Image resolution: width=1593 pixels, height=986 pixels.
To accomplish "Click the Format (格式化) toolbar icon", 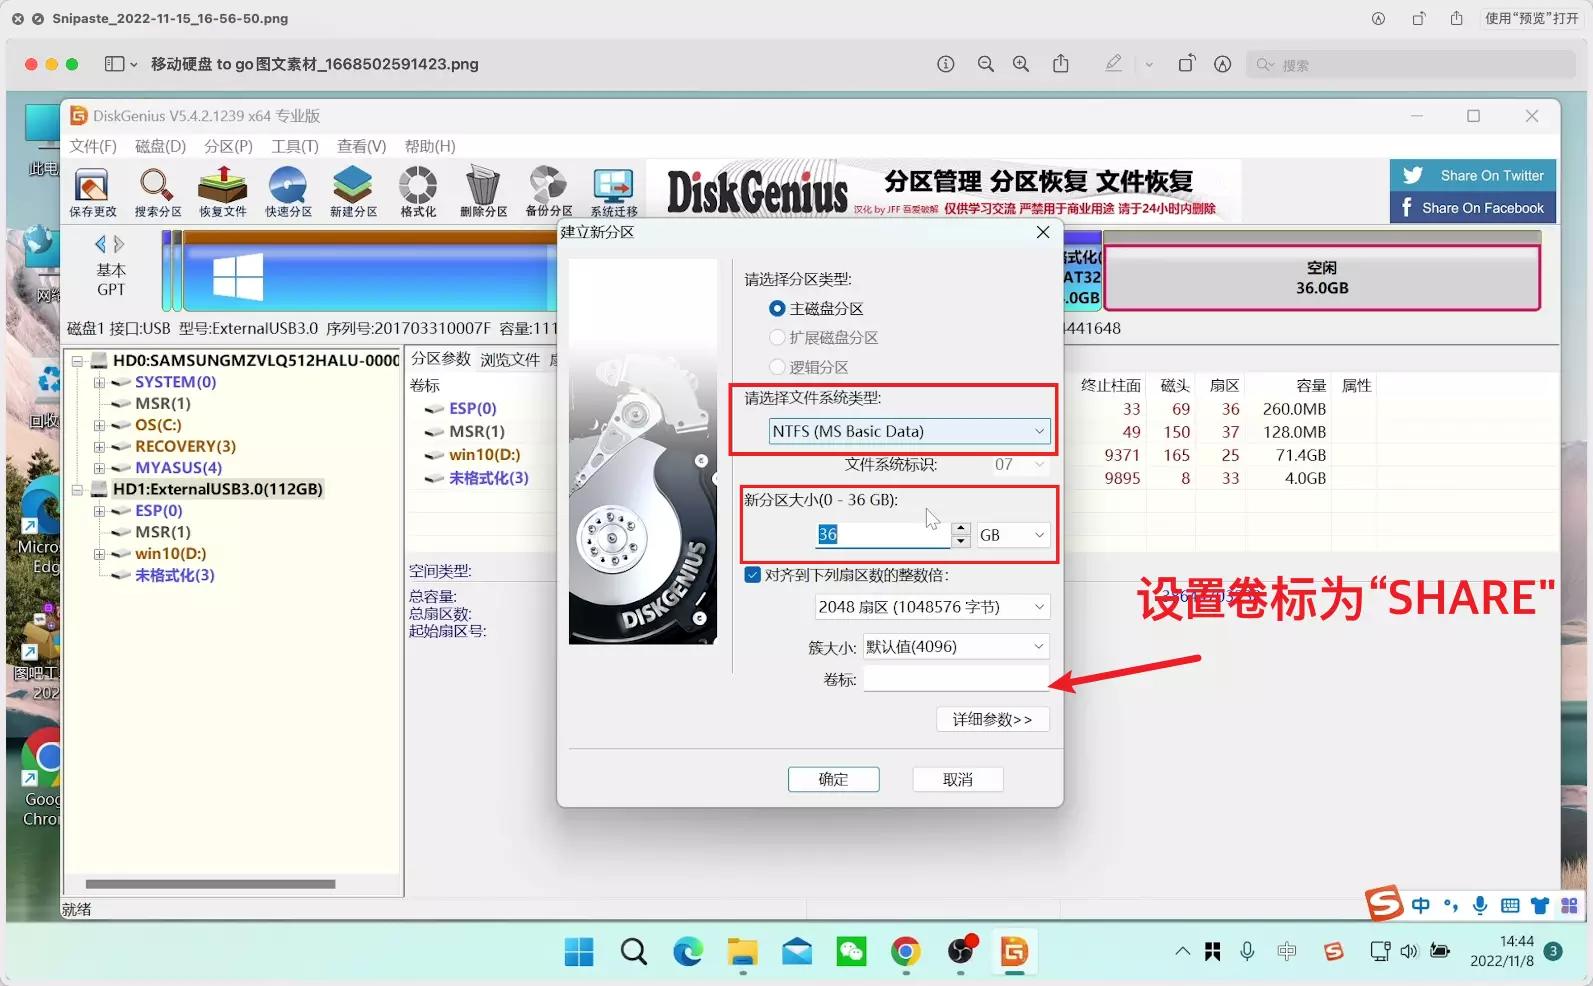I will 418,192.
